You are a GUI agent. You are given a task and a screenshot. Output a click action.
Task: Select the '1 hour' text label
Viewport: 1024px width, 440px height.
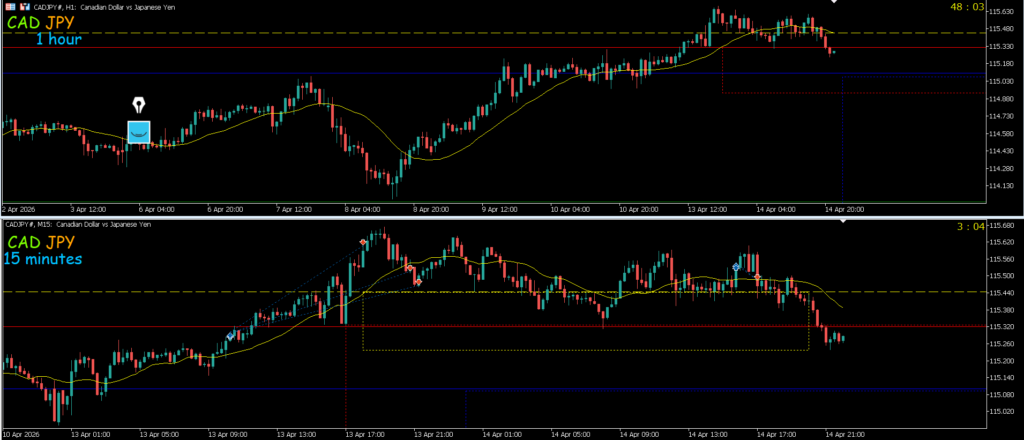tap(59, 40)
